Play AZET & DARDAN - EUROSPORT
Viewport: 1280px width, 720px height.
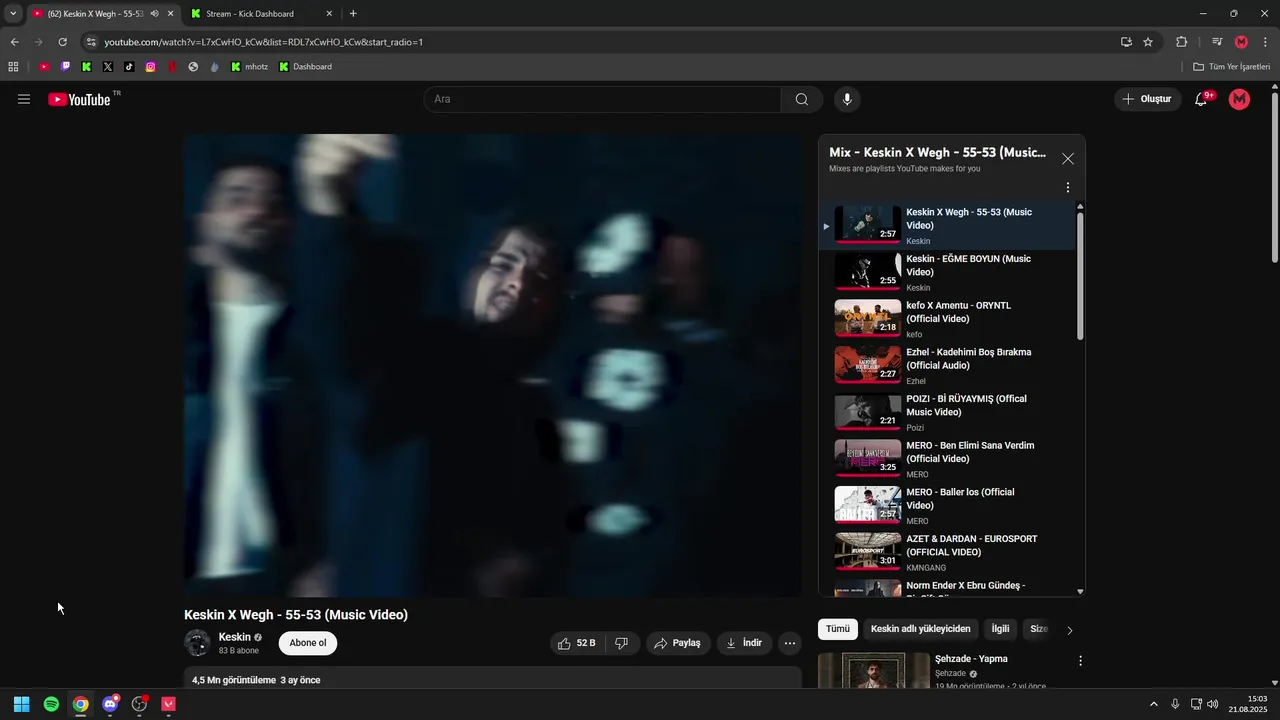pyautogui.click(x=949, y=552)
